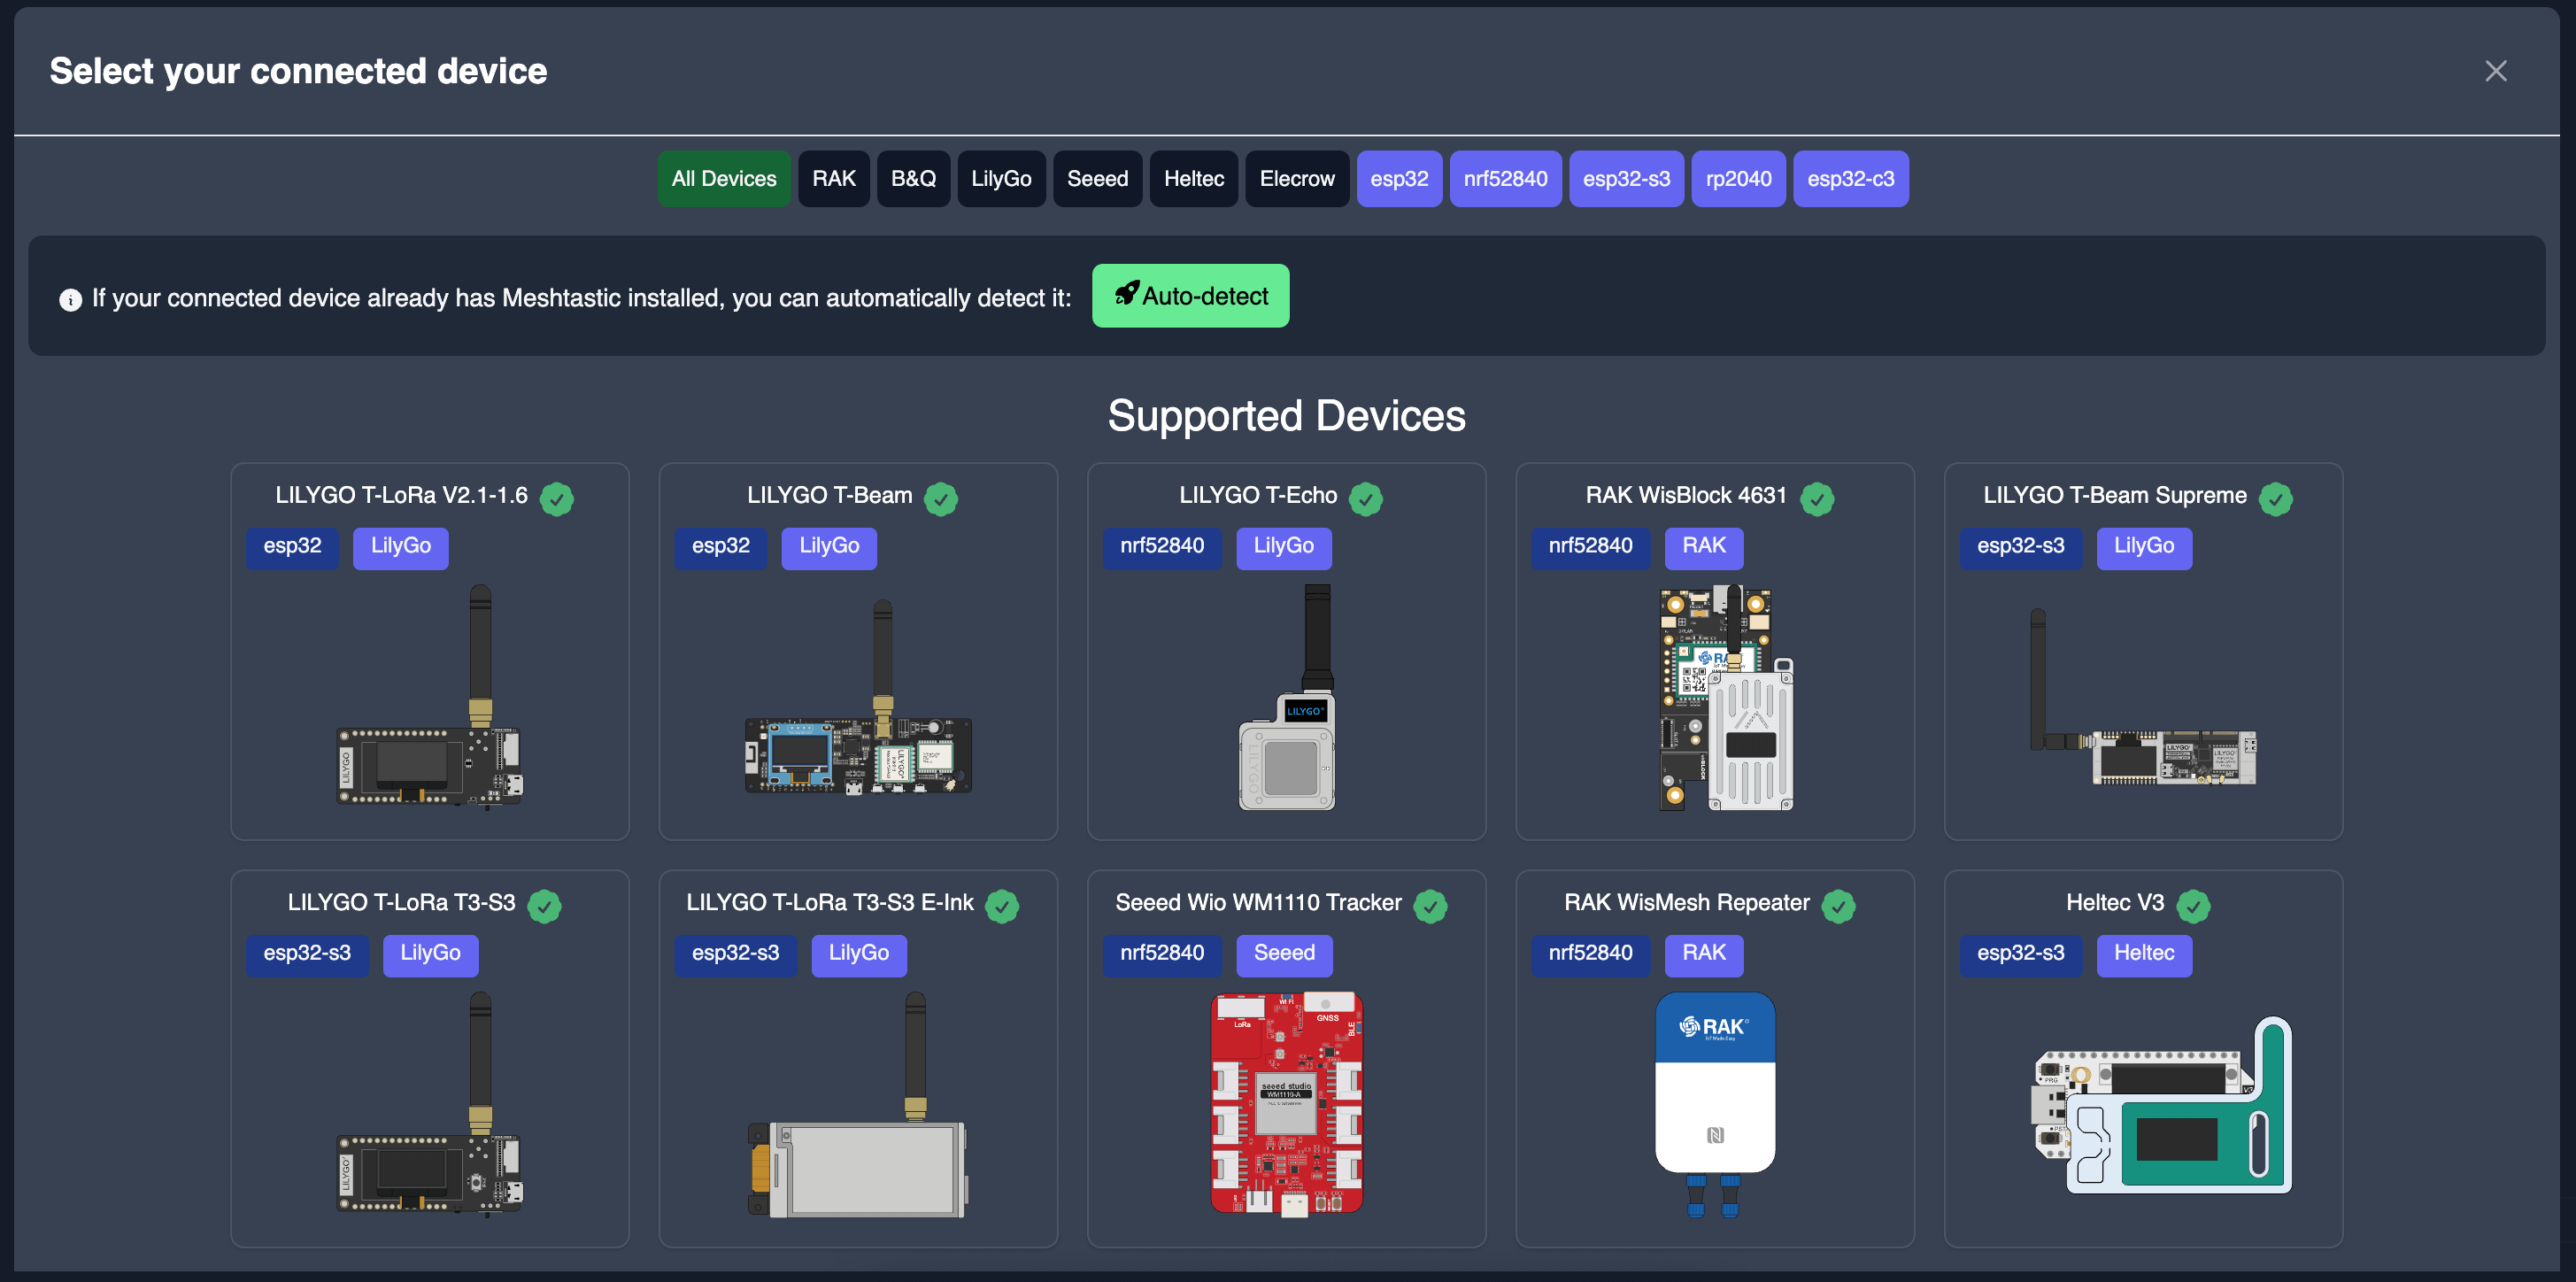Click the 'Seeed Wio WM1110 Tracker' device title
This screenshot has height=1282, width=2576.
1258,903
